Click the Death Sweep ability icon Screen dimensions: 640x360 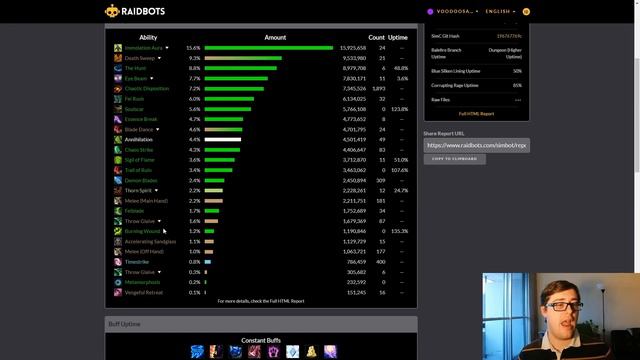coord(118,58)
